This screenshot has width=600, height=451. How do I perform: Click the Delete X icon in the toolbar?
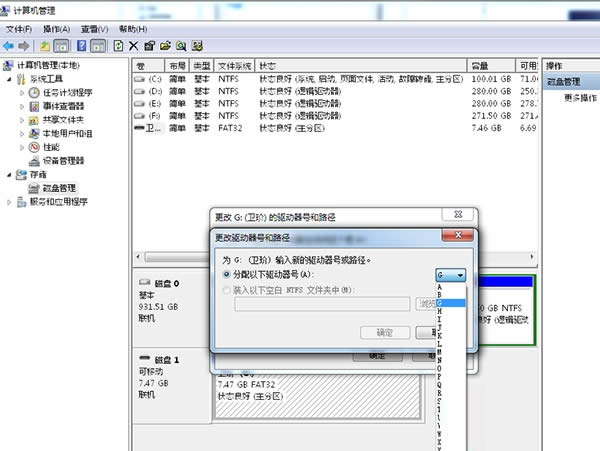point(133,46)
